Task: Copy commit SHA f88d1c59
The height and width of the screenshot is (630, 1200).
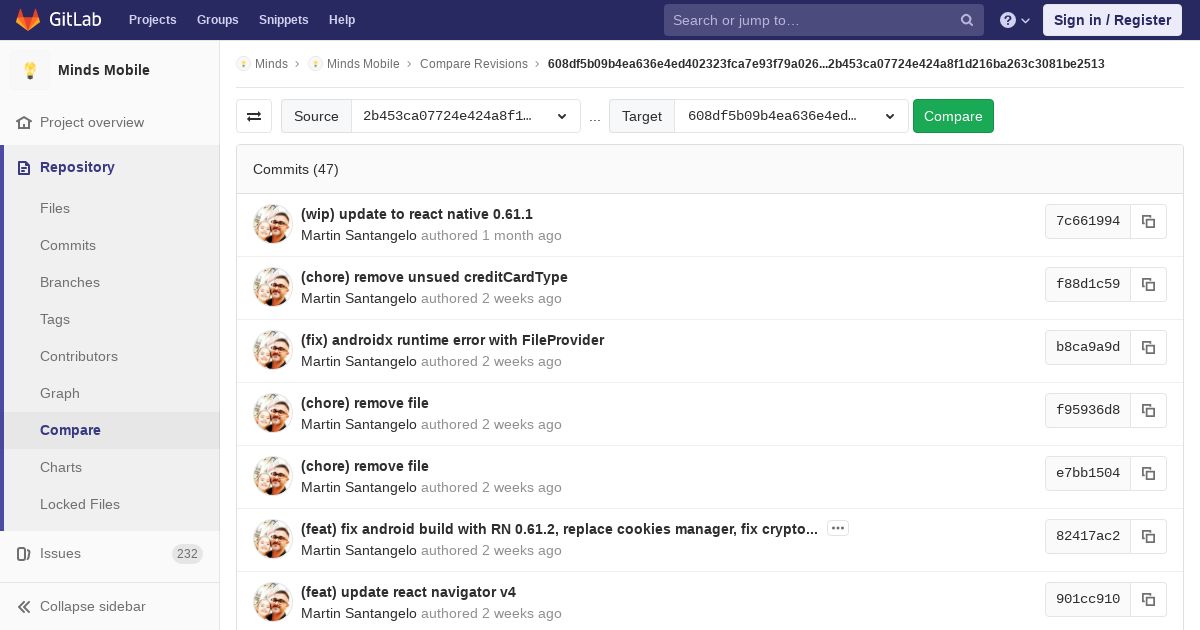Action: pyautogui.click(x=1148, y=284)
